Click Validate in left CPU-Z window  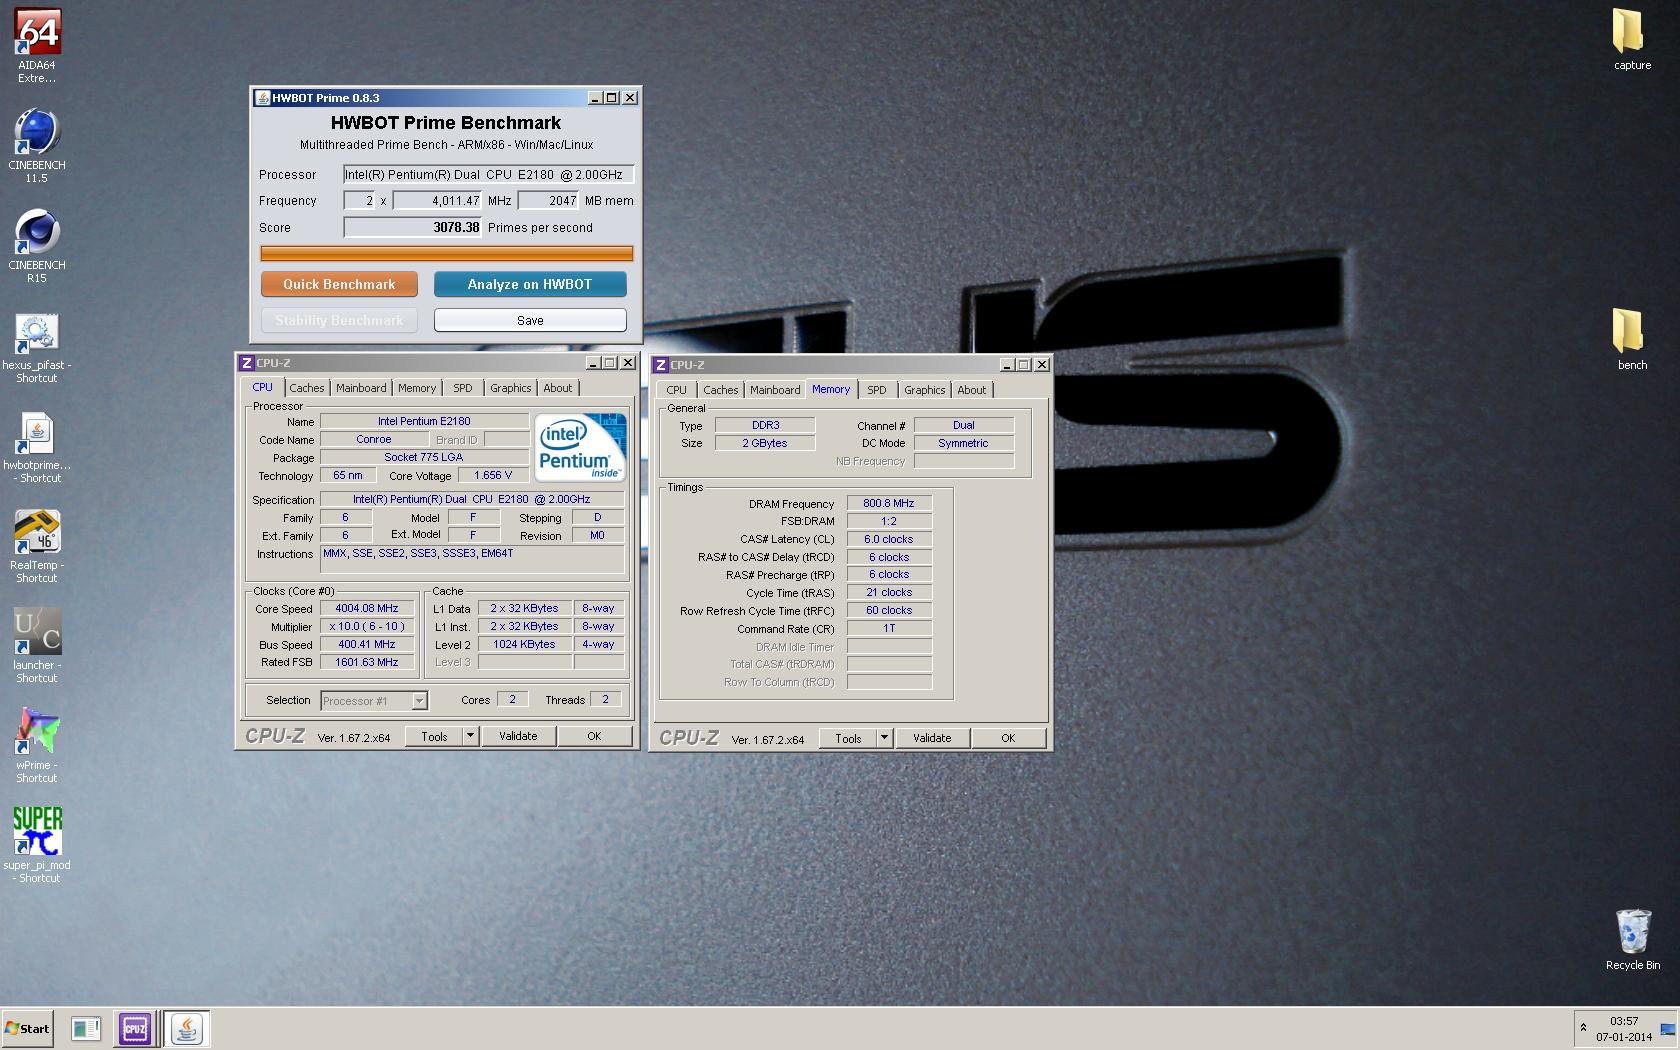click(x=518, y=736)
